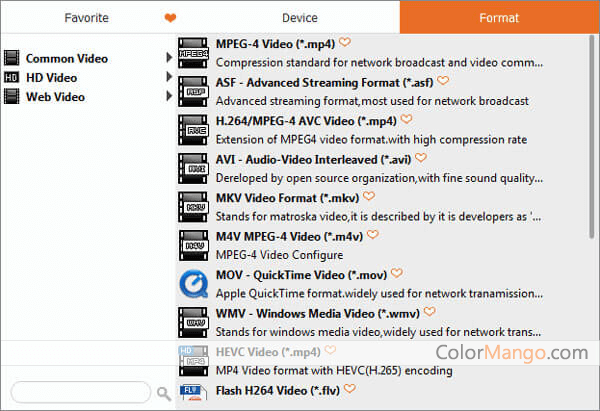Click the format list vertical scrollbar
Screen dimensions: 600x411
(x=592, y=137)
